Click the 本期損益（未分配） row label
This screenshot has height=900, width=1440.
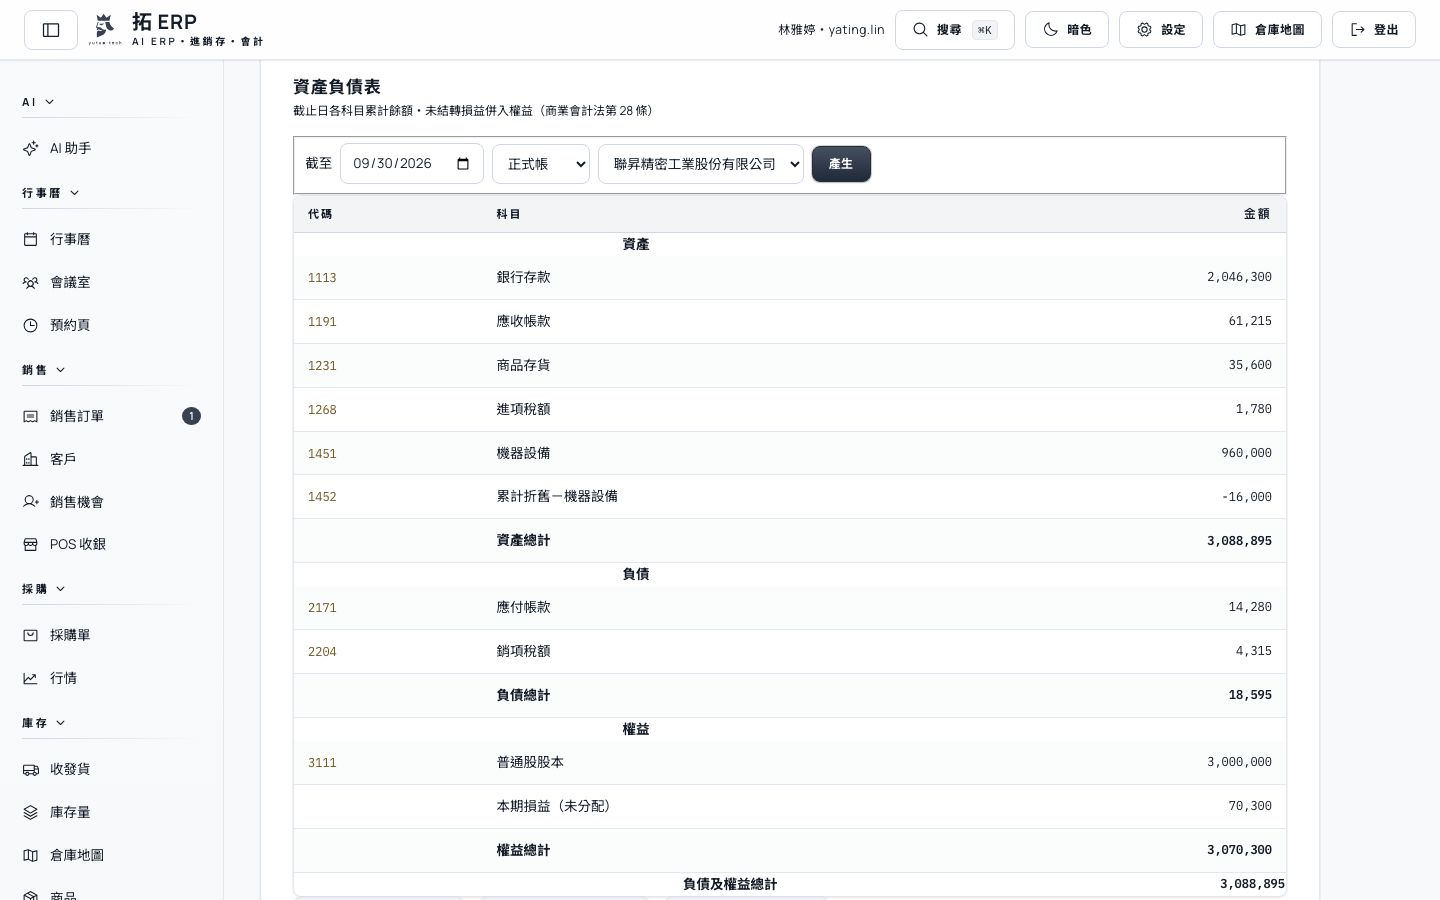tap(557, 806)
